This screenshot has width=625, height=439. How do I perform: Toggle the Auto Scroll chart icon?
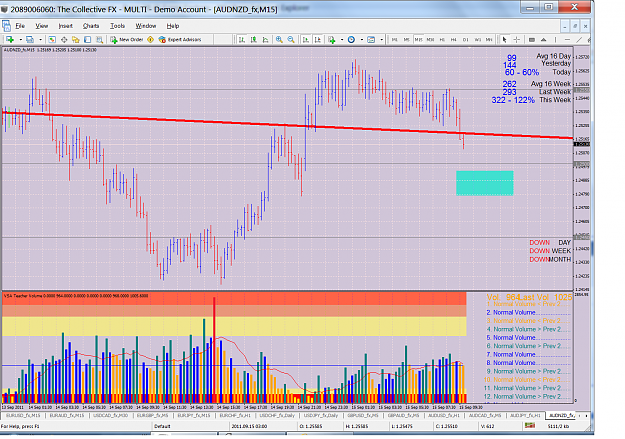point(306,39)
